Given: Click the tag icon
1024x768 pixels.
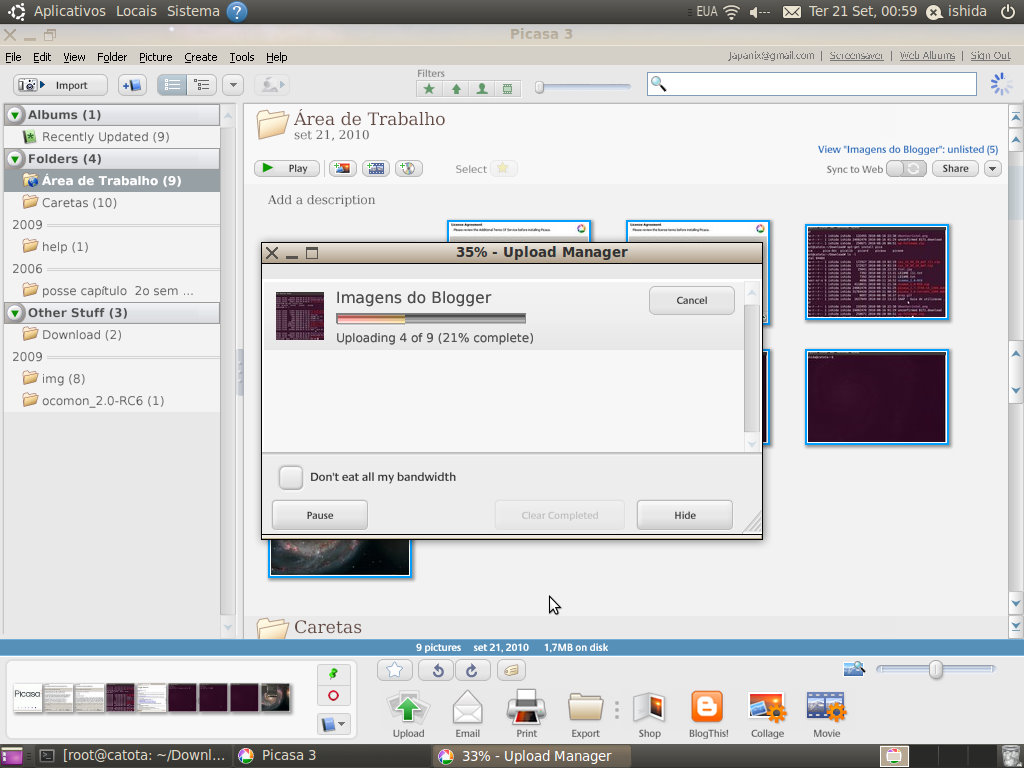Looking at the screenshot, I should click(x=511, y=670).
